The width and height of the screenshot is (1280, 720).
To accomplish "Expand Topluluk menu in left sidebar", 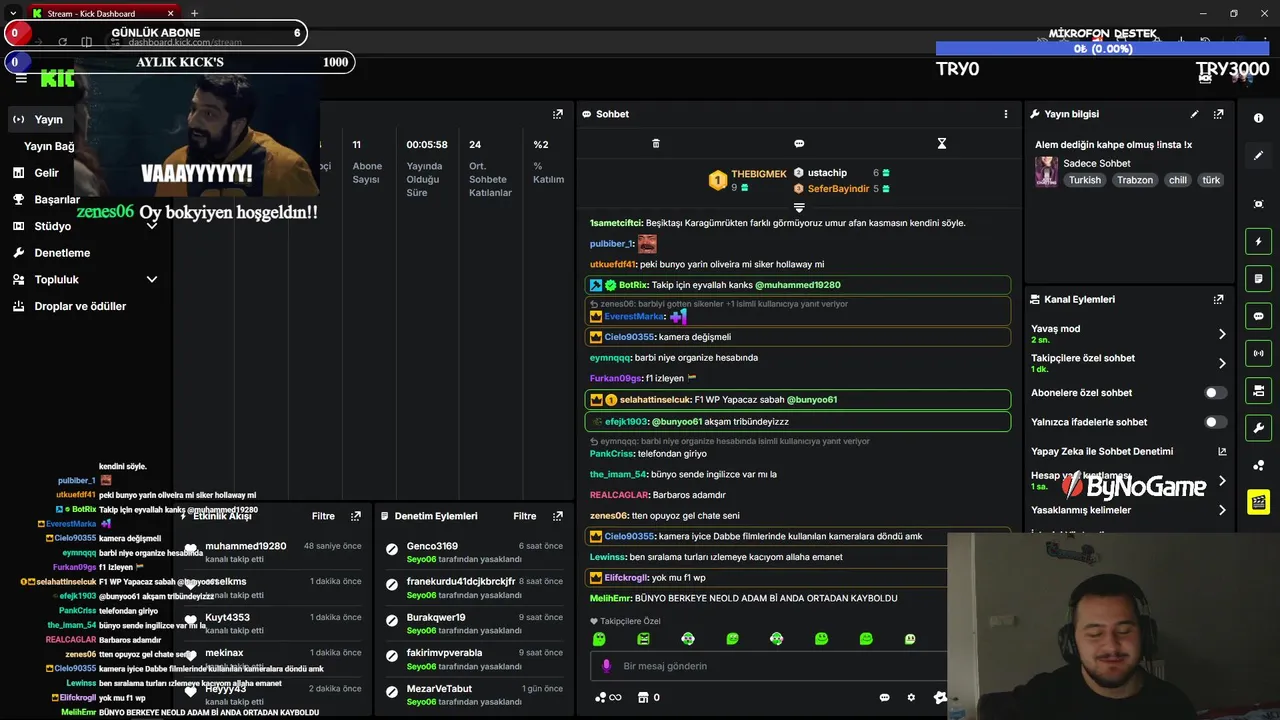I will 152,279.
